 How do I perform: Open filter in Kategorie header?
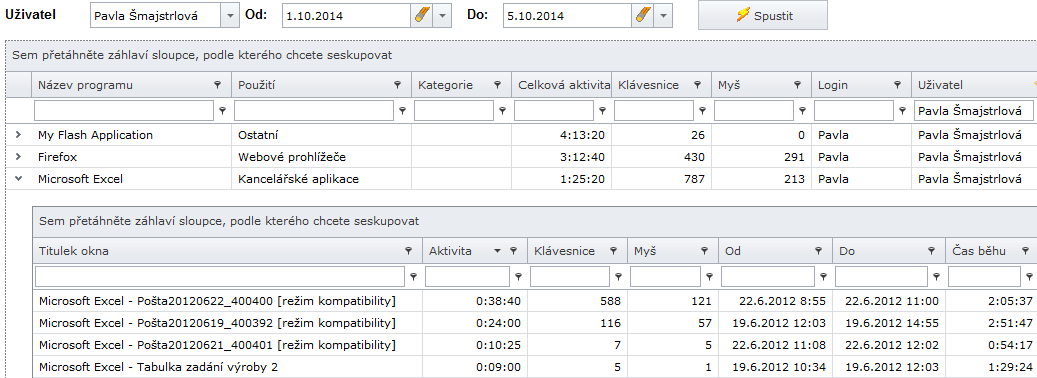click(497, 85)
